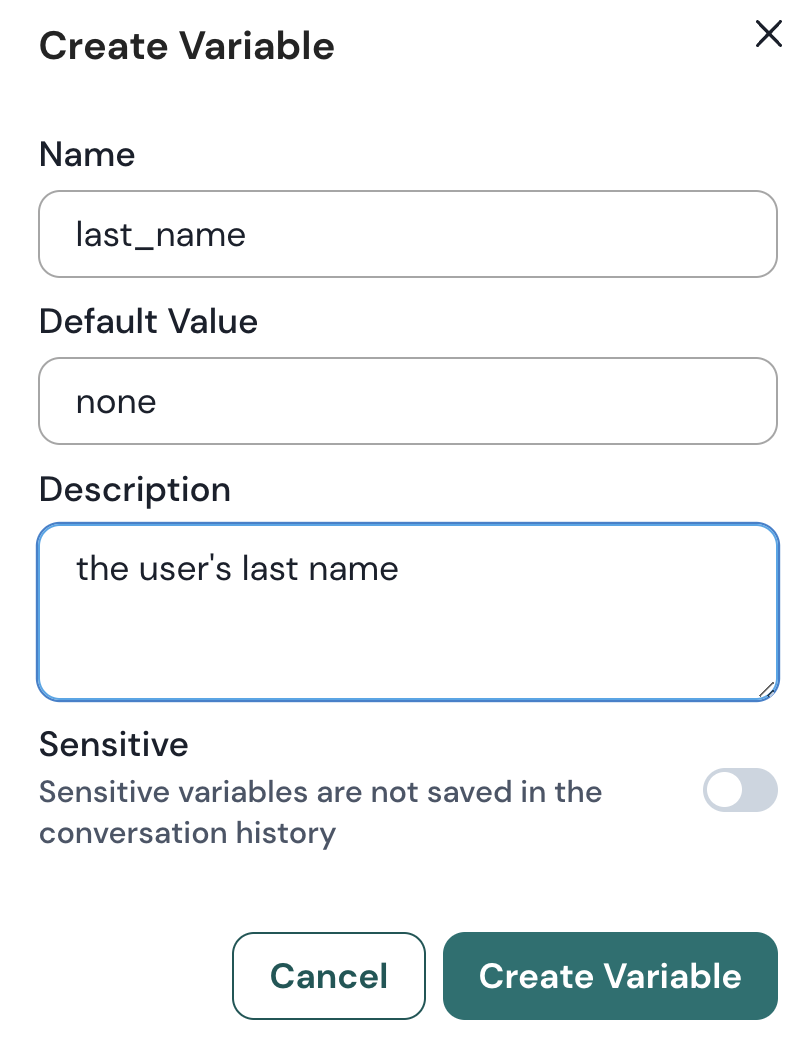Image resolution: width=802 pixels, height=1038 pixels.
Task: Click the Name field label
Action: tap(87, 154)
